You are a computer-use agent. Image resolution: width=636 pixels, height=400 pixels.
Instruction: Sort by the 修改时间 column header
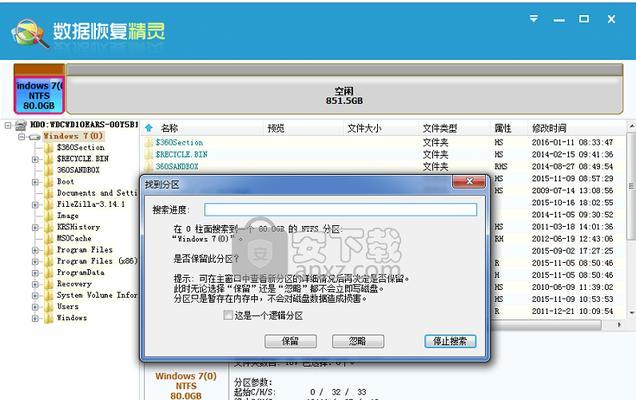[549, 129]
